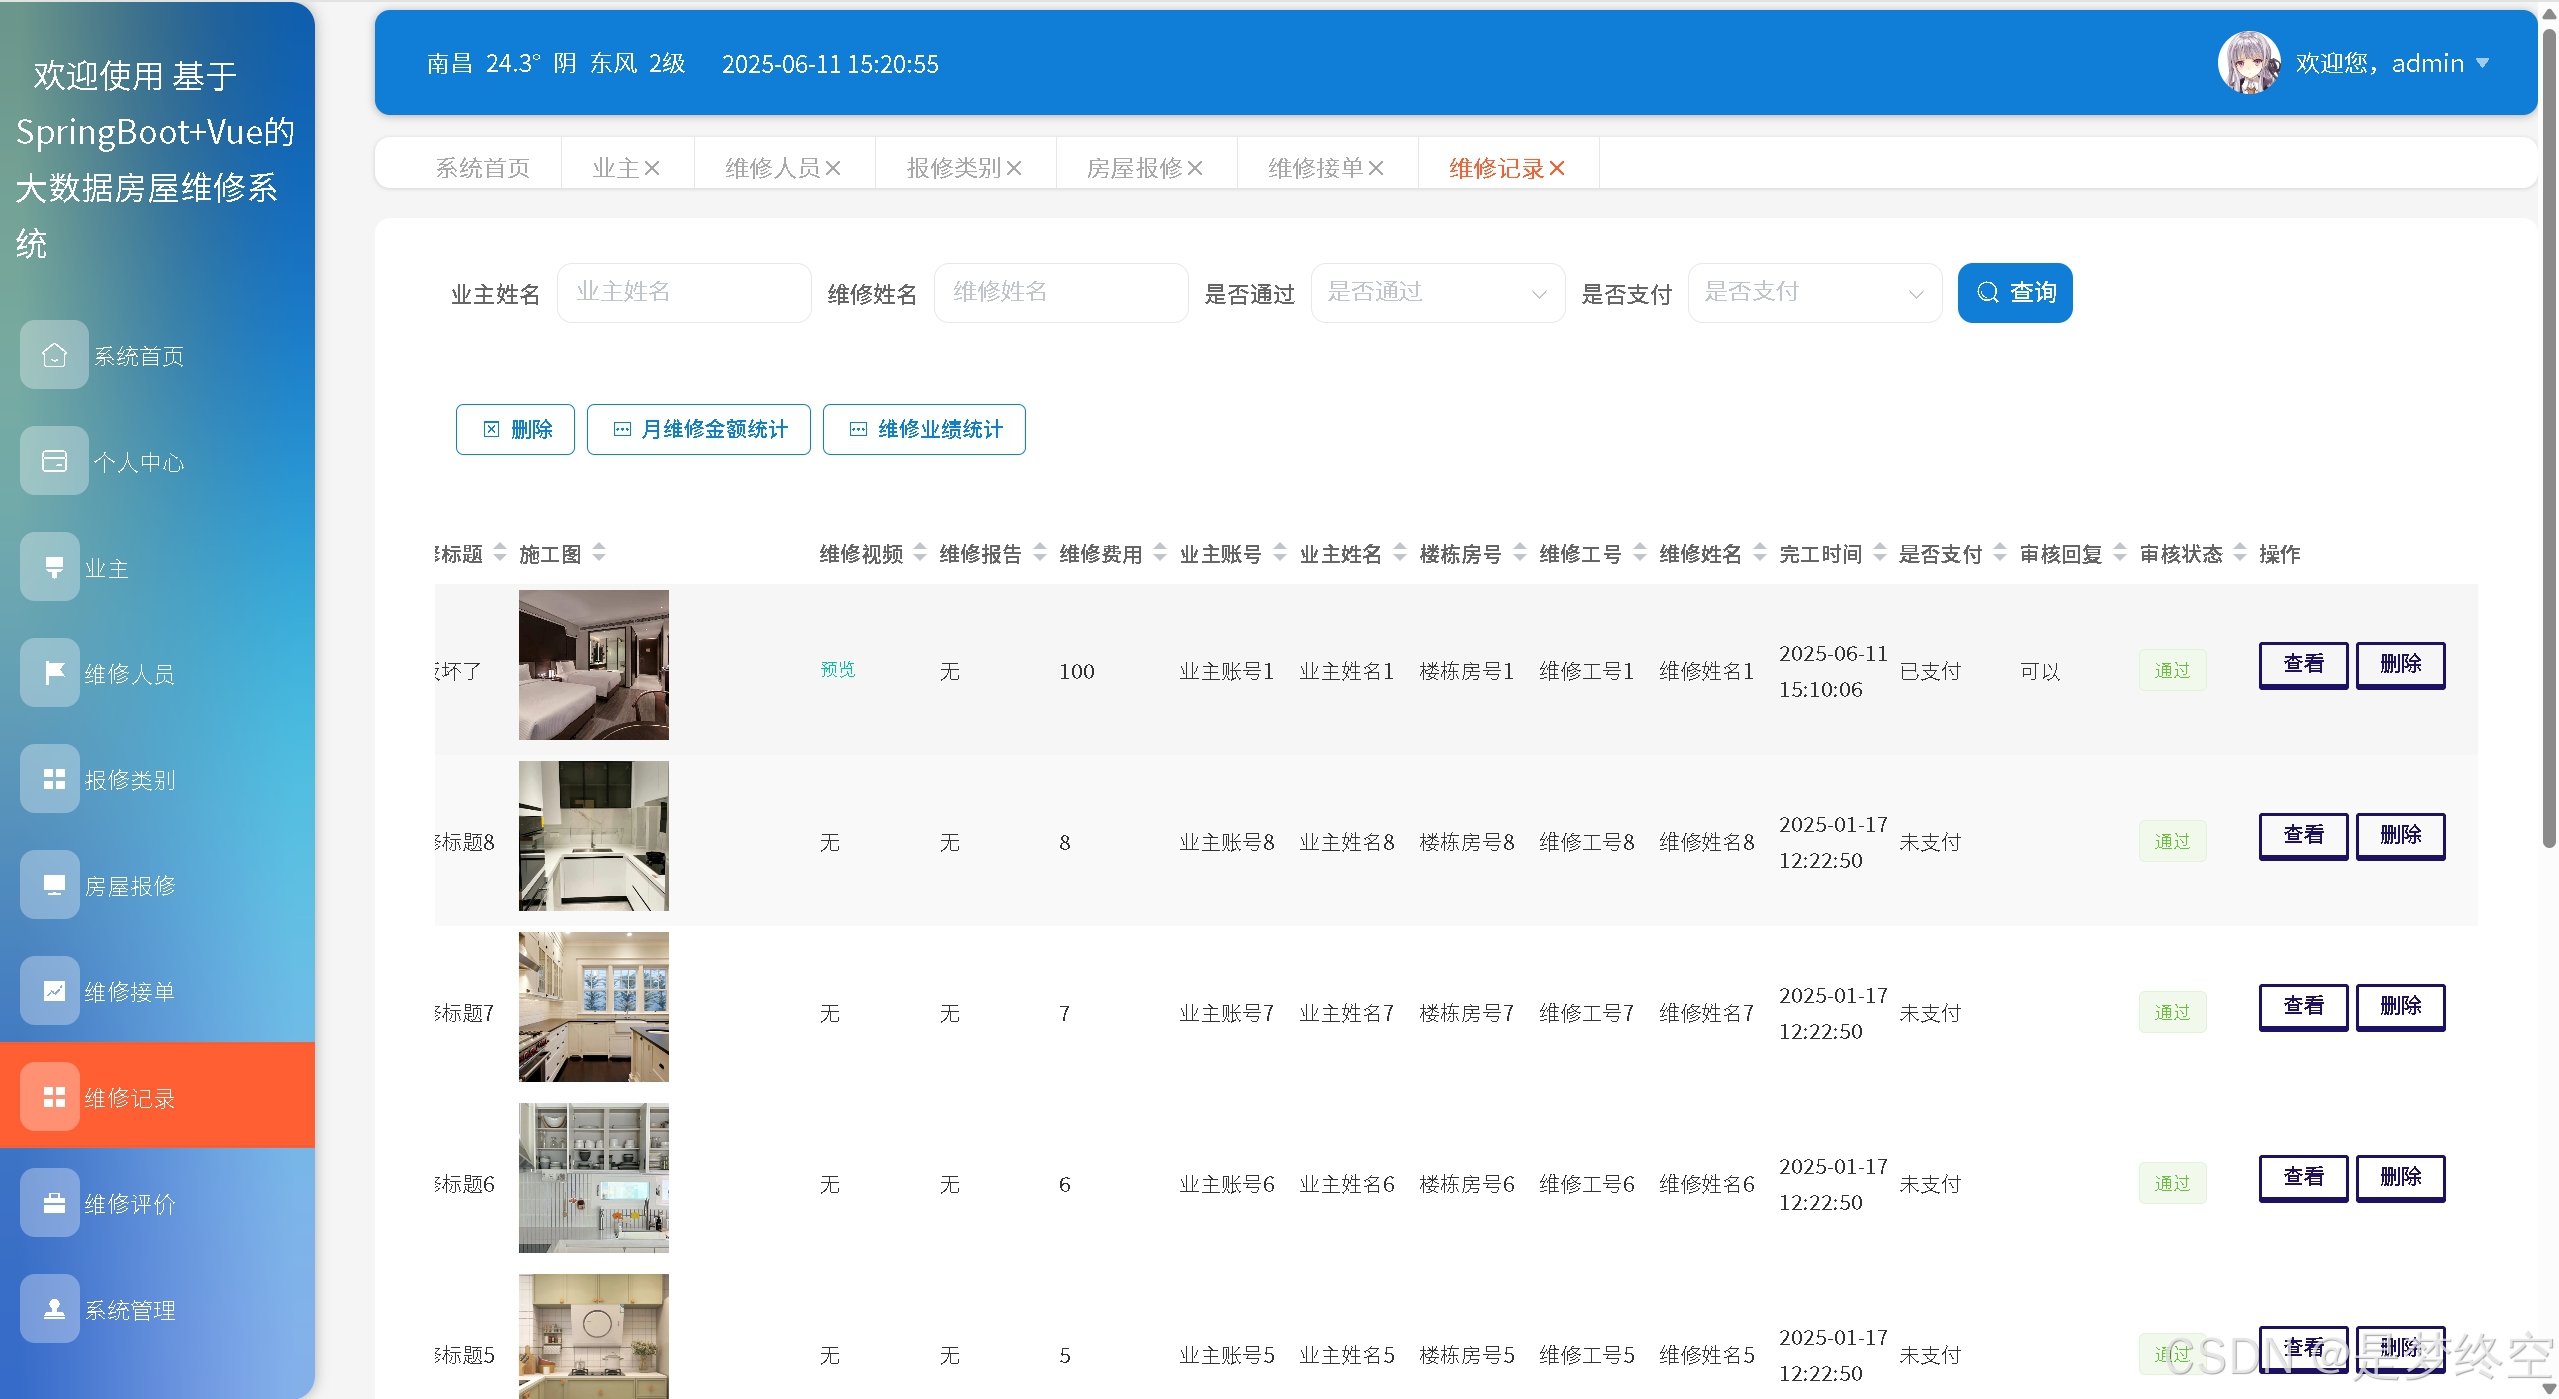Image resolution: width=2559 pixels, height=1399 pixels.
Task: Open the 是否通过 dropdown
Action: coord(1437,293)
